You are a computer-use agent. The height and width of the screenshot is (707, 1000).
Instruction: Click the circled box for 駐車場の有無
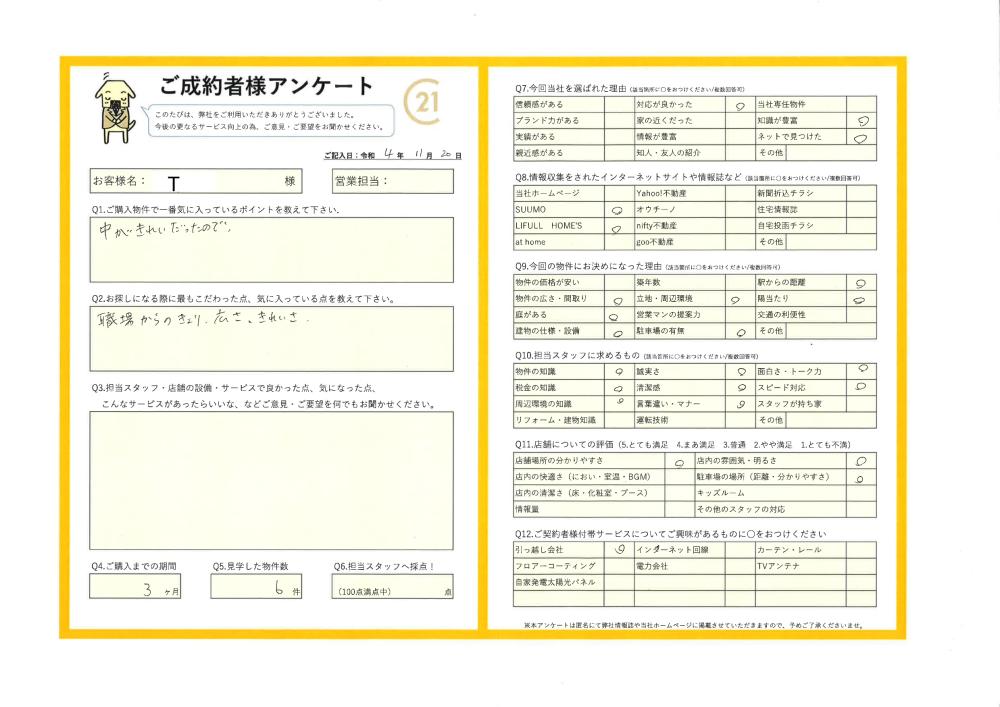click(740, 332)
